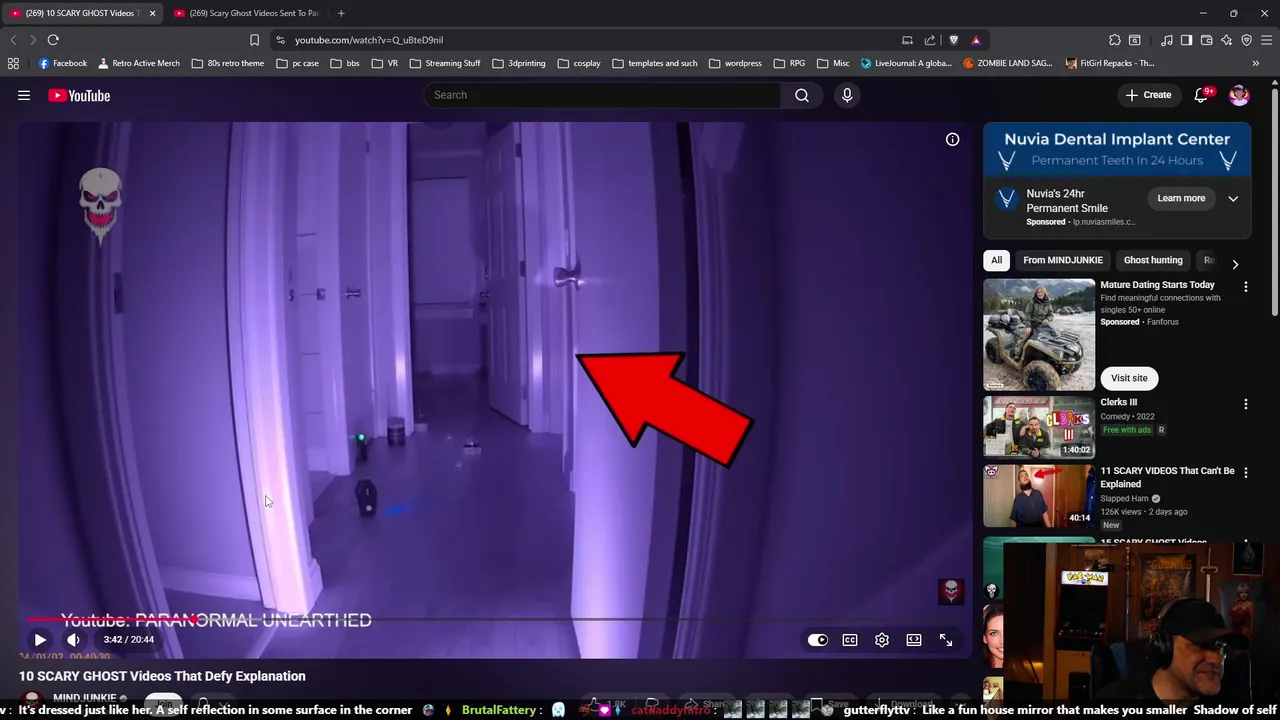Click Visit site on Mature Dating ad
The width and height of the screenshot is (1280, 720).
(x=1129, y=378)
